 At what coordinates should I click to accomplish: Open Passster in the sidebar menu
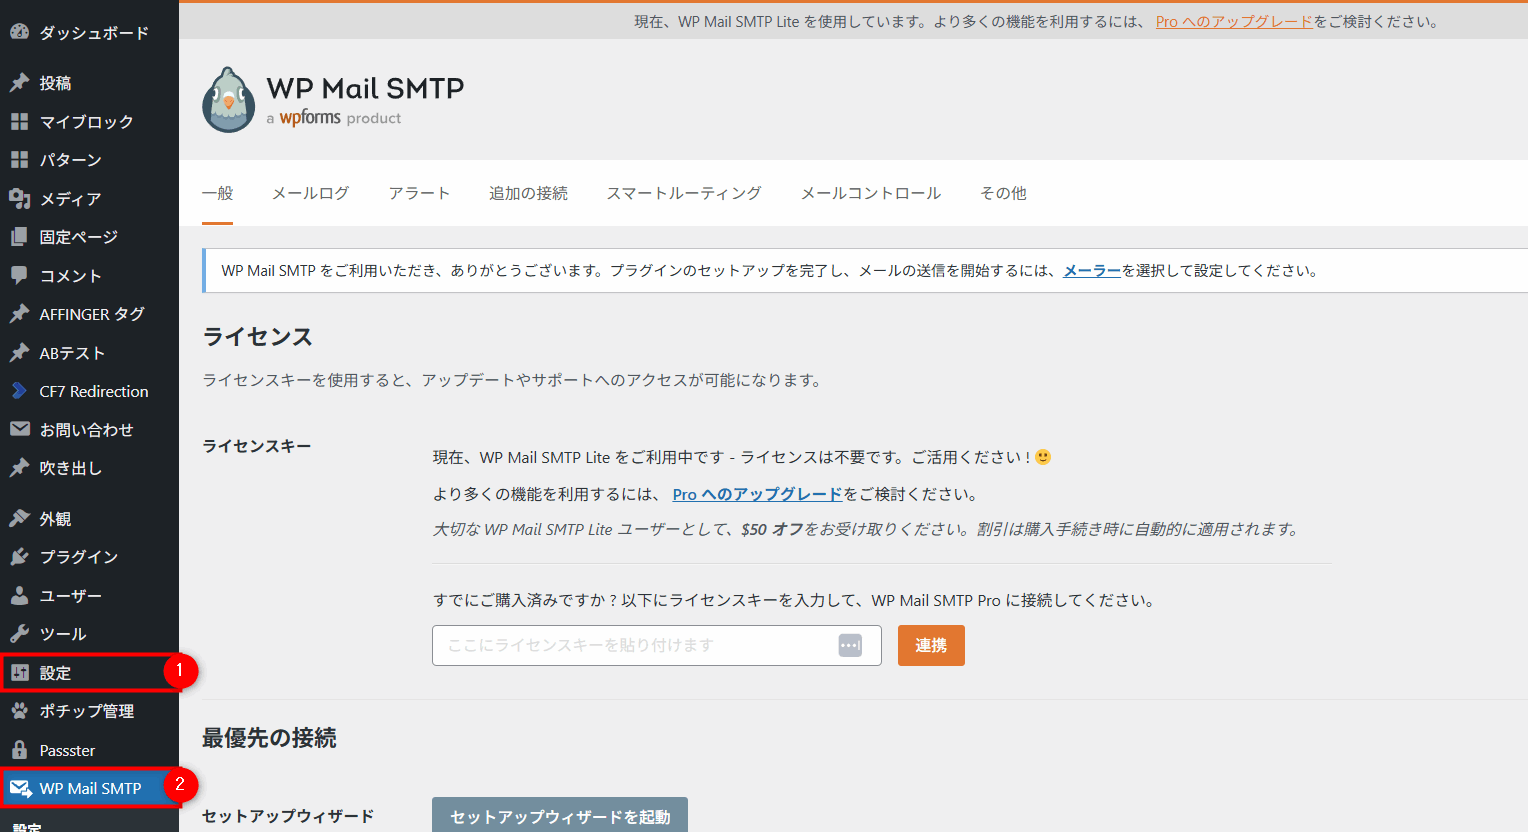pos(89,750)
